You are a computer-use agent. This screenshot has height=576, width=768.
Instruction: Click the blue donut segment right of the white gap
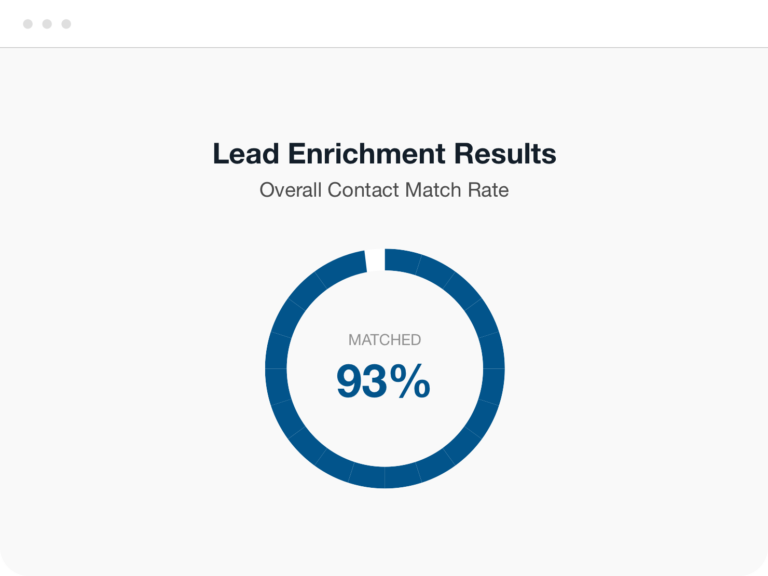point(403,261)
